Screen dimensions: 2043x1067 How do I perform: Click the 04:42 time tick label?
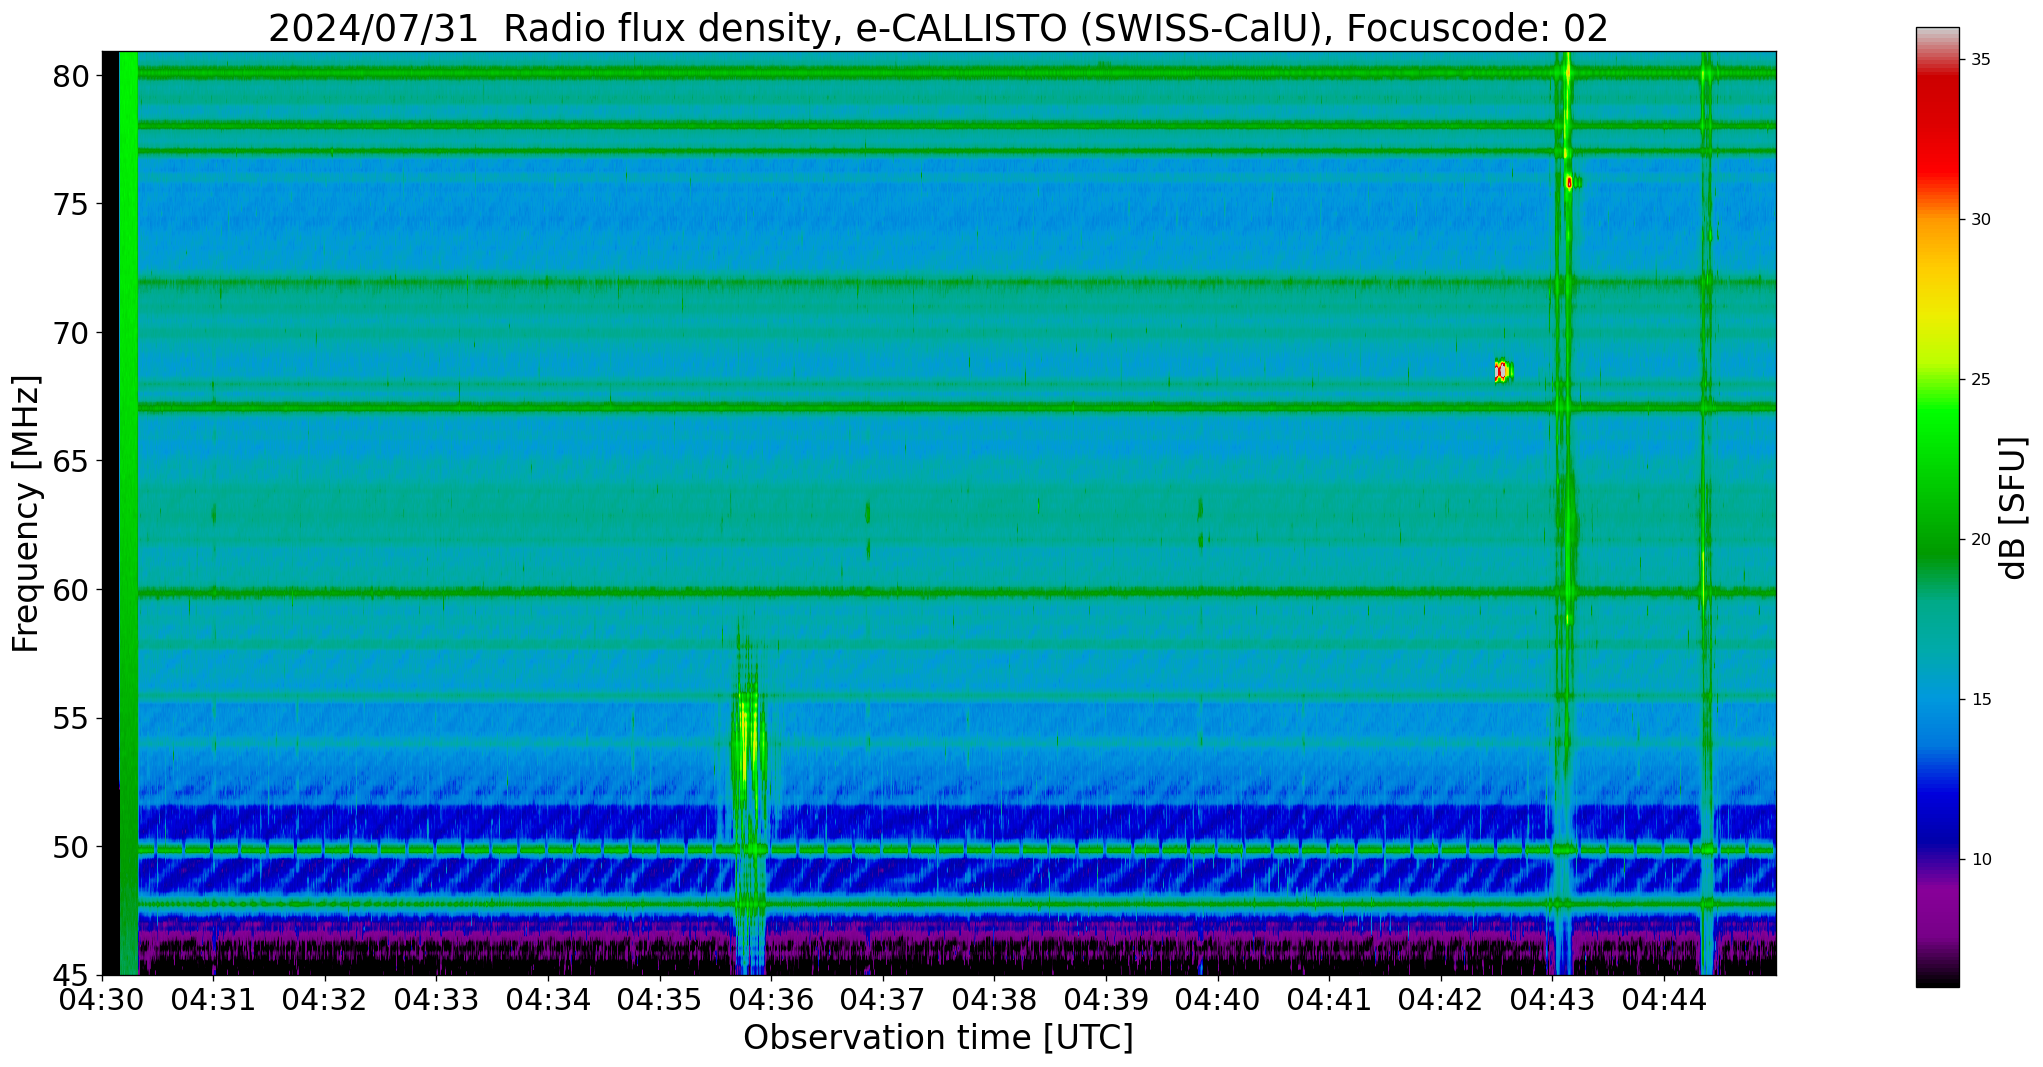tap(1440, 1000)
